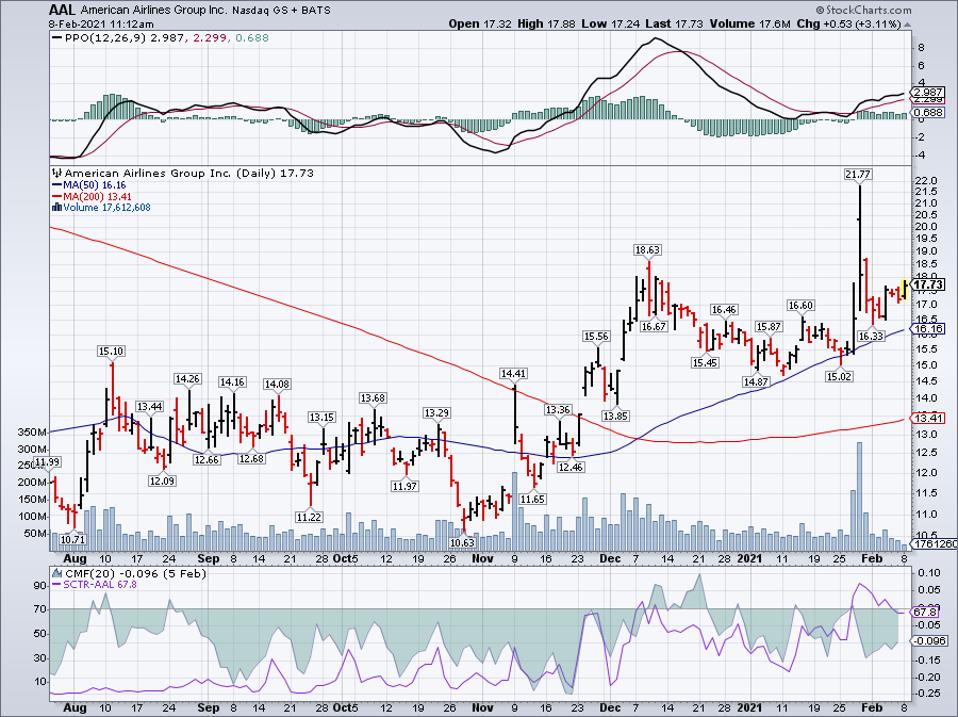Click the volume bars icon in the legend

(57, 207)
